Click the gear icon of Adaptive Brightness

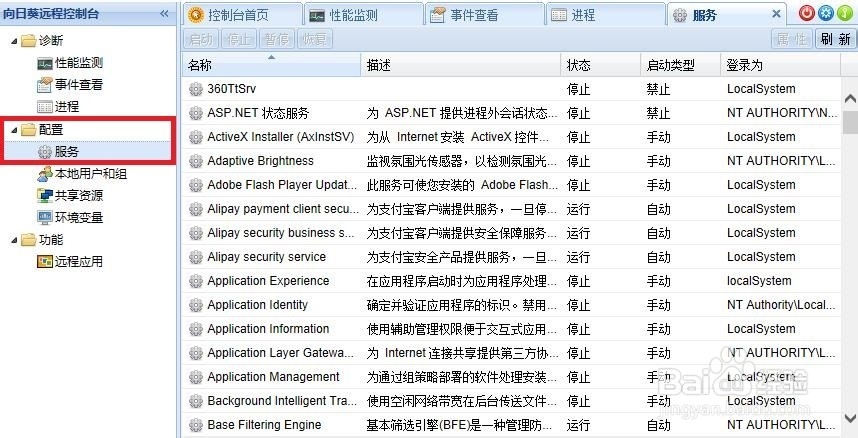(x=195, y=162)
